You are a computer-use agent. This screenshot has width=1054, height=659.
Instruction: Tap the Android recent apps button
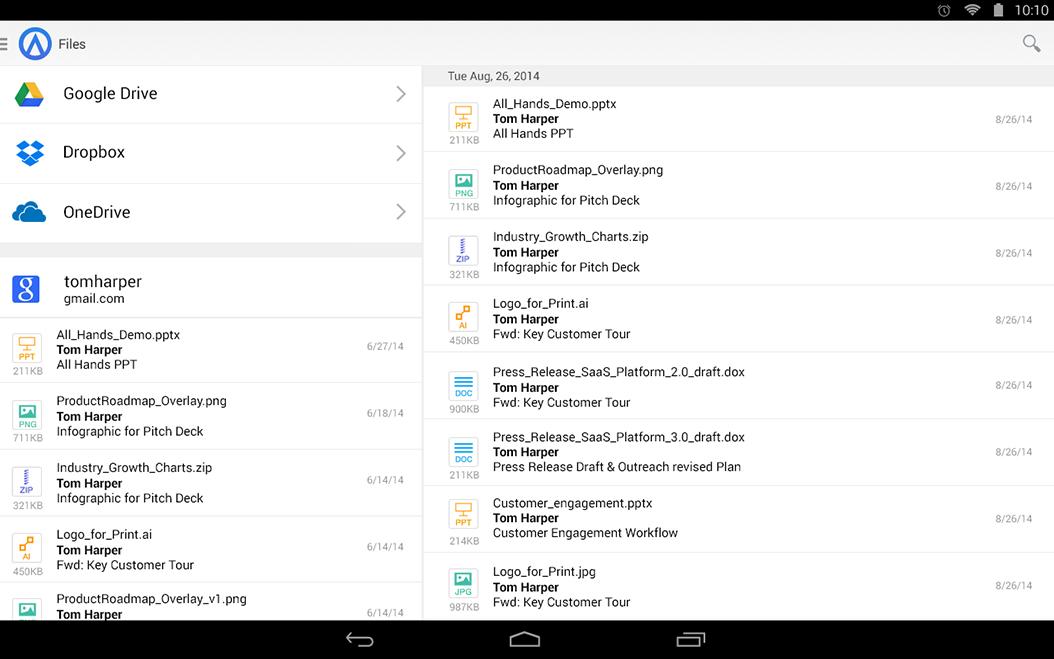pos(691,639)
